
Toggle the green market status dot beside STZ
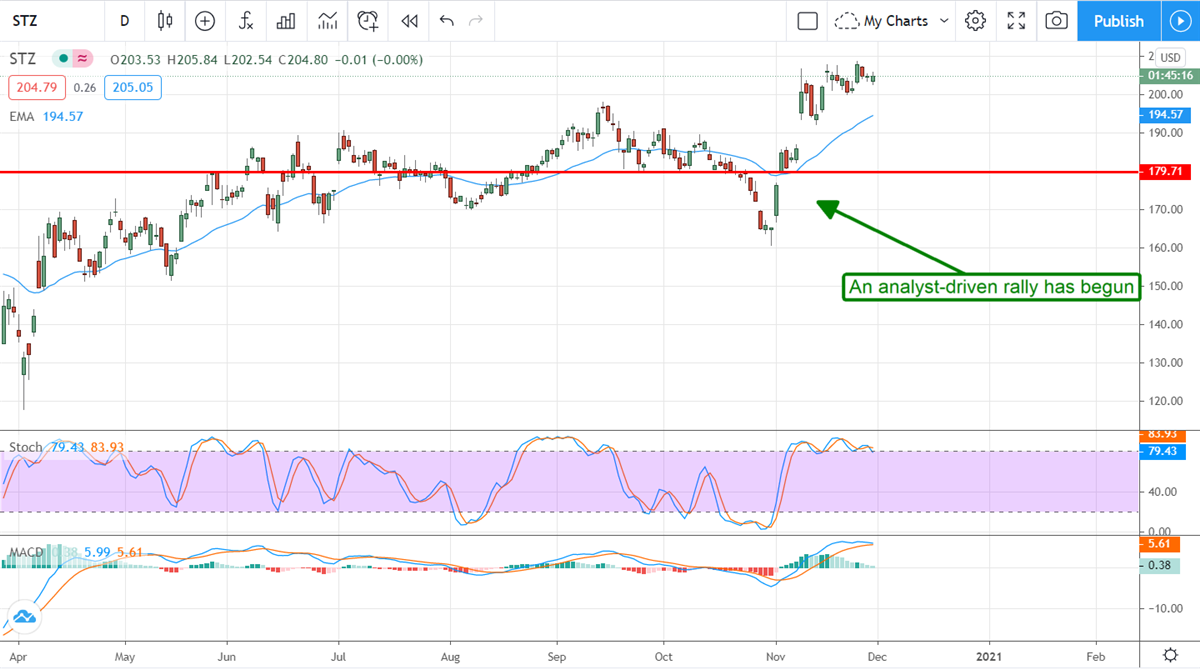(63, 59)
